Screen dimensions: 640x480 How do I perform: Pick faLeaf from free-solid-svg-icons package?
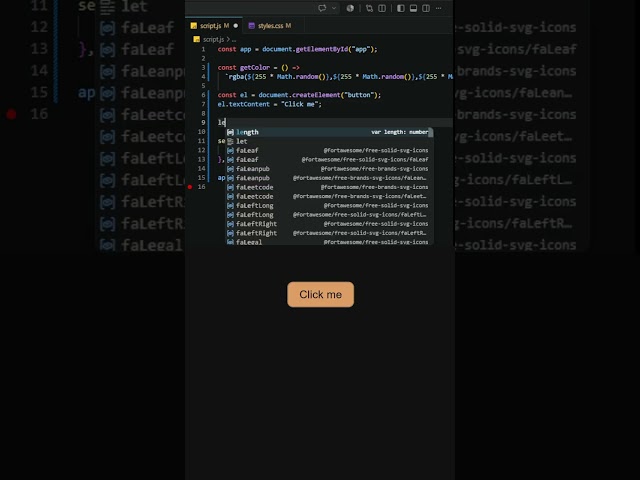point(329,151)
